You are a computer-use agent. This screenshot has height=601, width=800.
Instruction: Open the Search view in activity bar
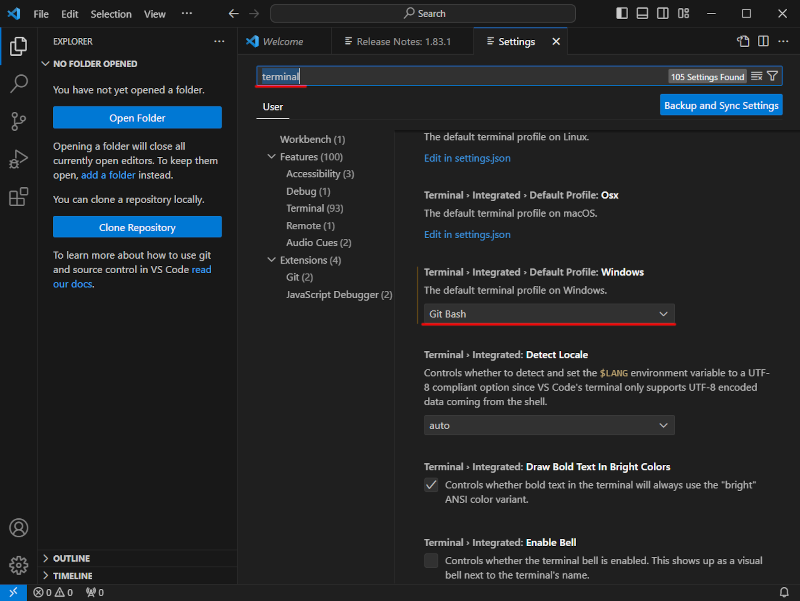point(18,84)
